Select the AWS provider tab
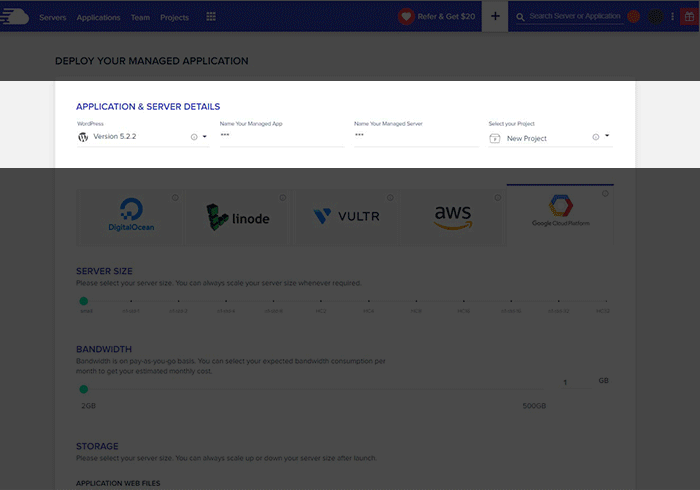700x490 pixels. coord(453,217)
